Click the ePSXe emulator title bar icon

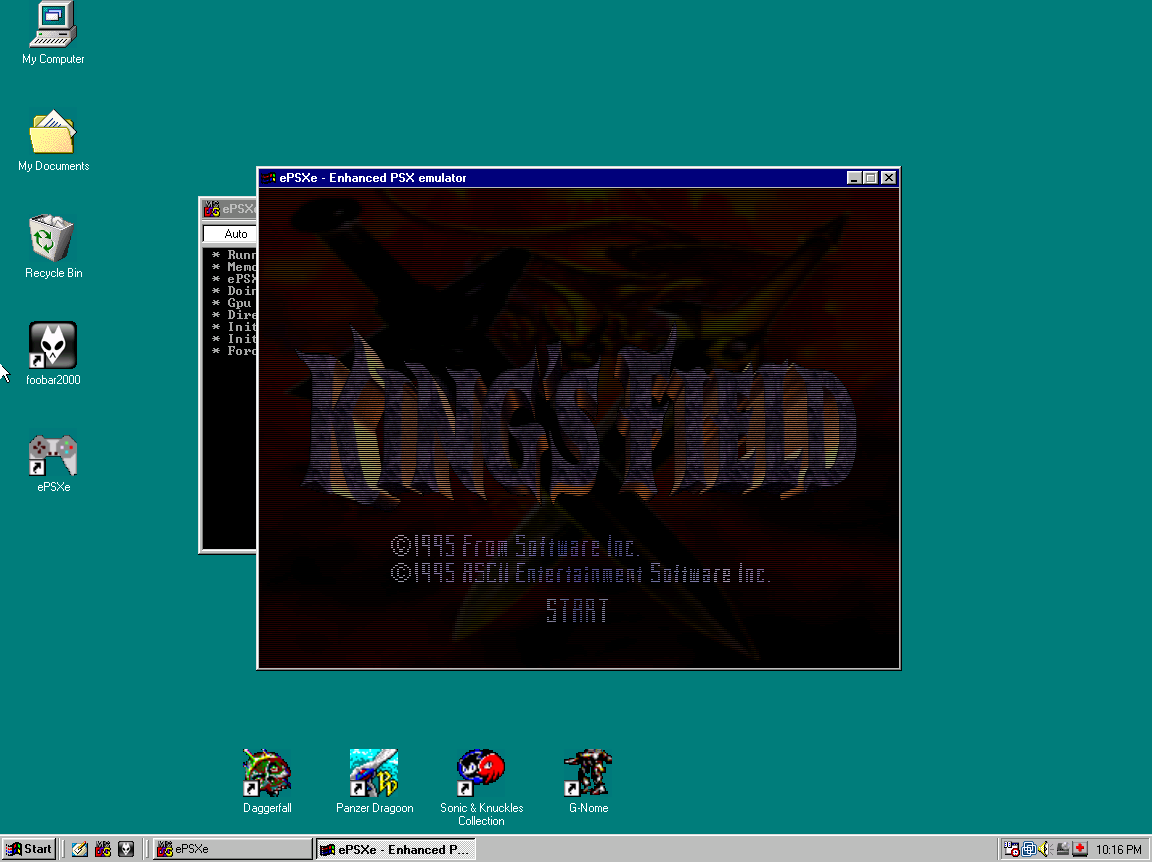[x=269, y=178]
